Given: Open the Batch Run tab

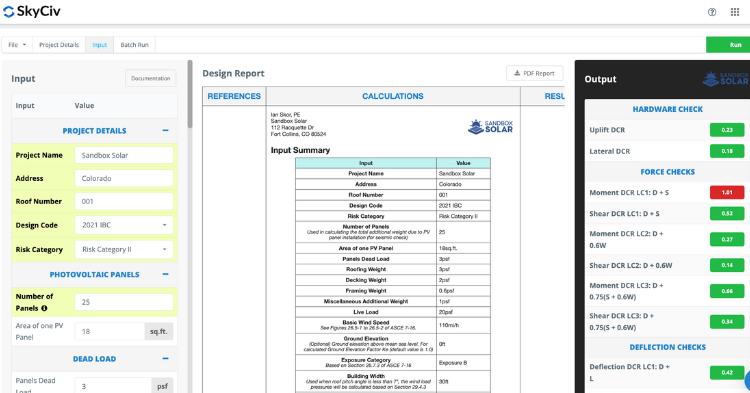Looking at the screenshot, I should click(134, 44).
